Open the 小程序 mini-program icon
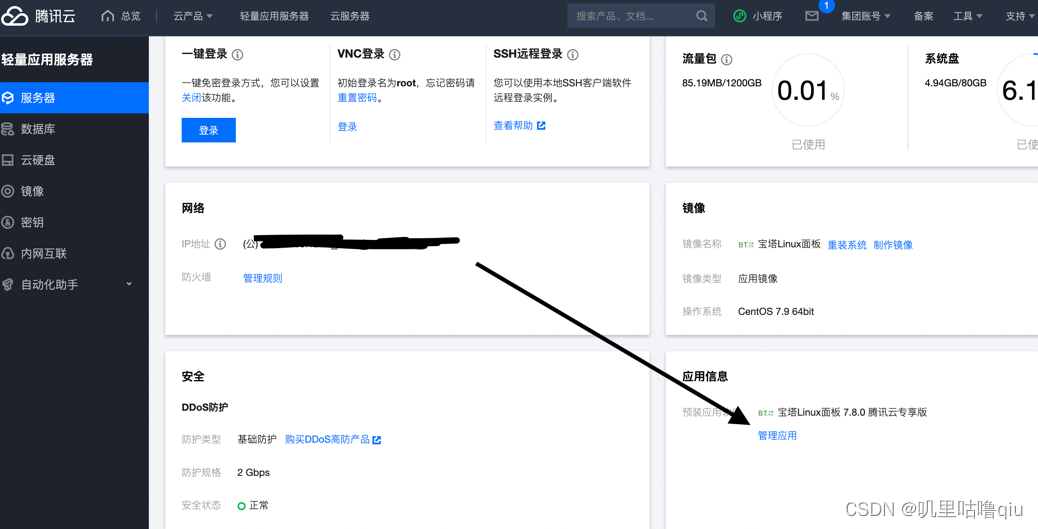Viewport: 1038px width, 529px height. pyautogui.click(x=739, y=16)
